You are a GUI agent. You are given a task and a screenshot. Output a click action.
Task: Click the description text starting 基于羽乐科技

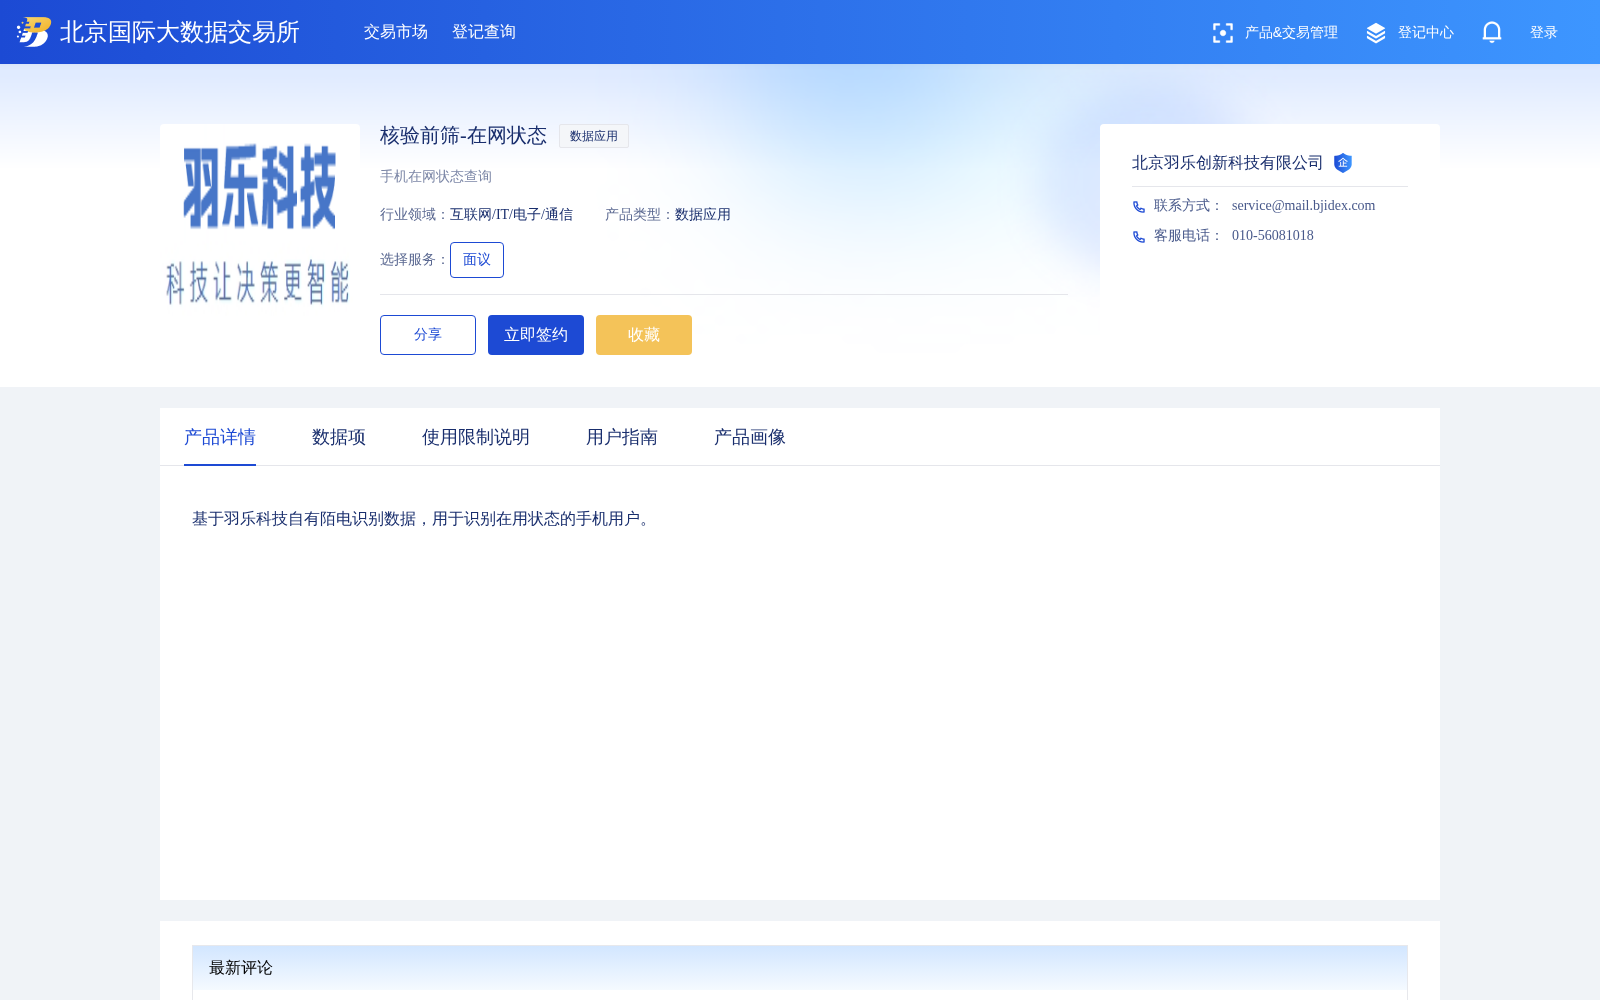tap(424, 519)
